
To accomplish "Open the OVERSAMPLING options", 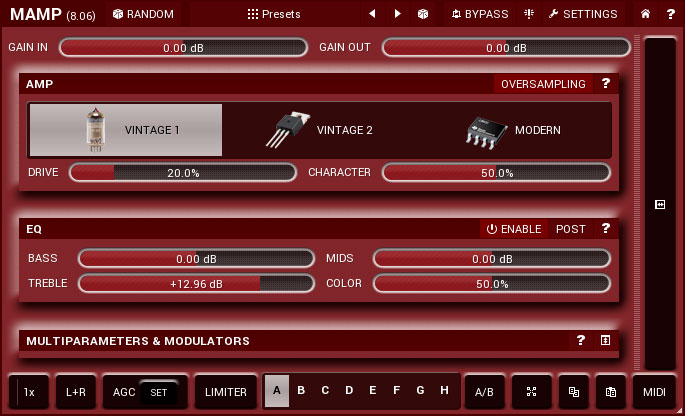I will click(x=543, y=84).
